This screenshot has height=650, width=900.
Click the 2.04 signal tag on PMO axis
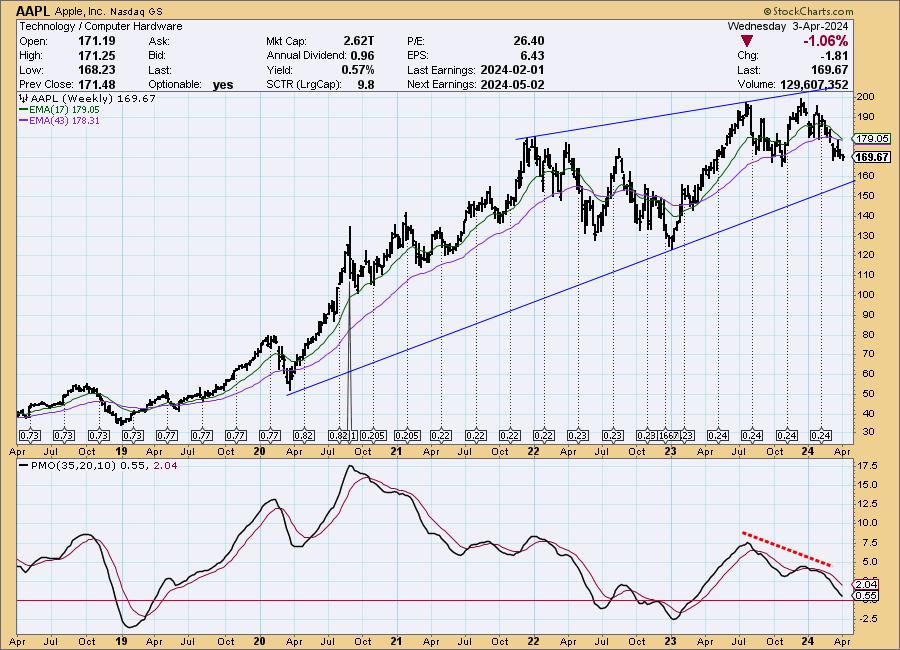click(866, 585)
